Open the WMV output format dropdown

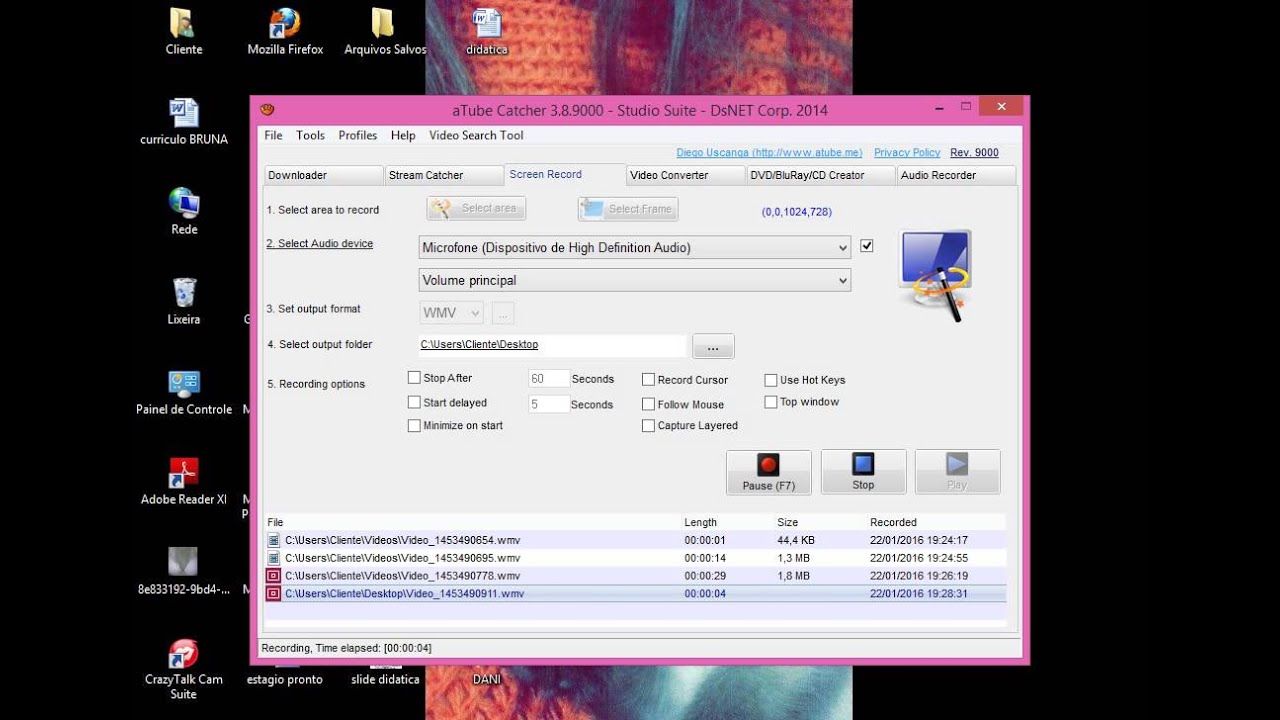pos(452,313)
